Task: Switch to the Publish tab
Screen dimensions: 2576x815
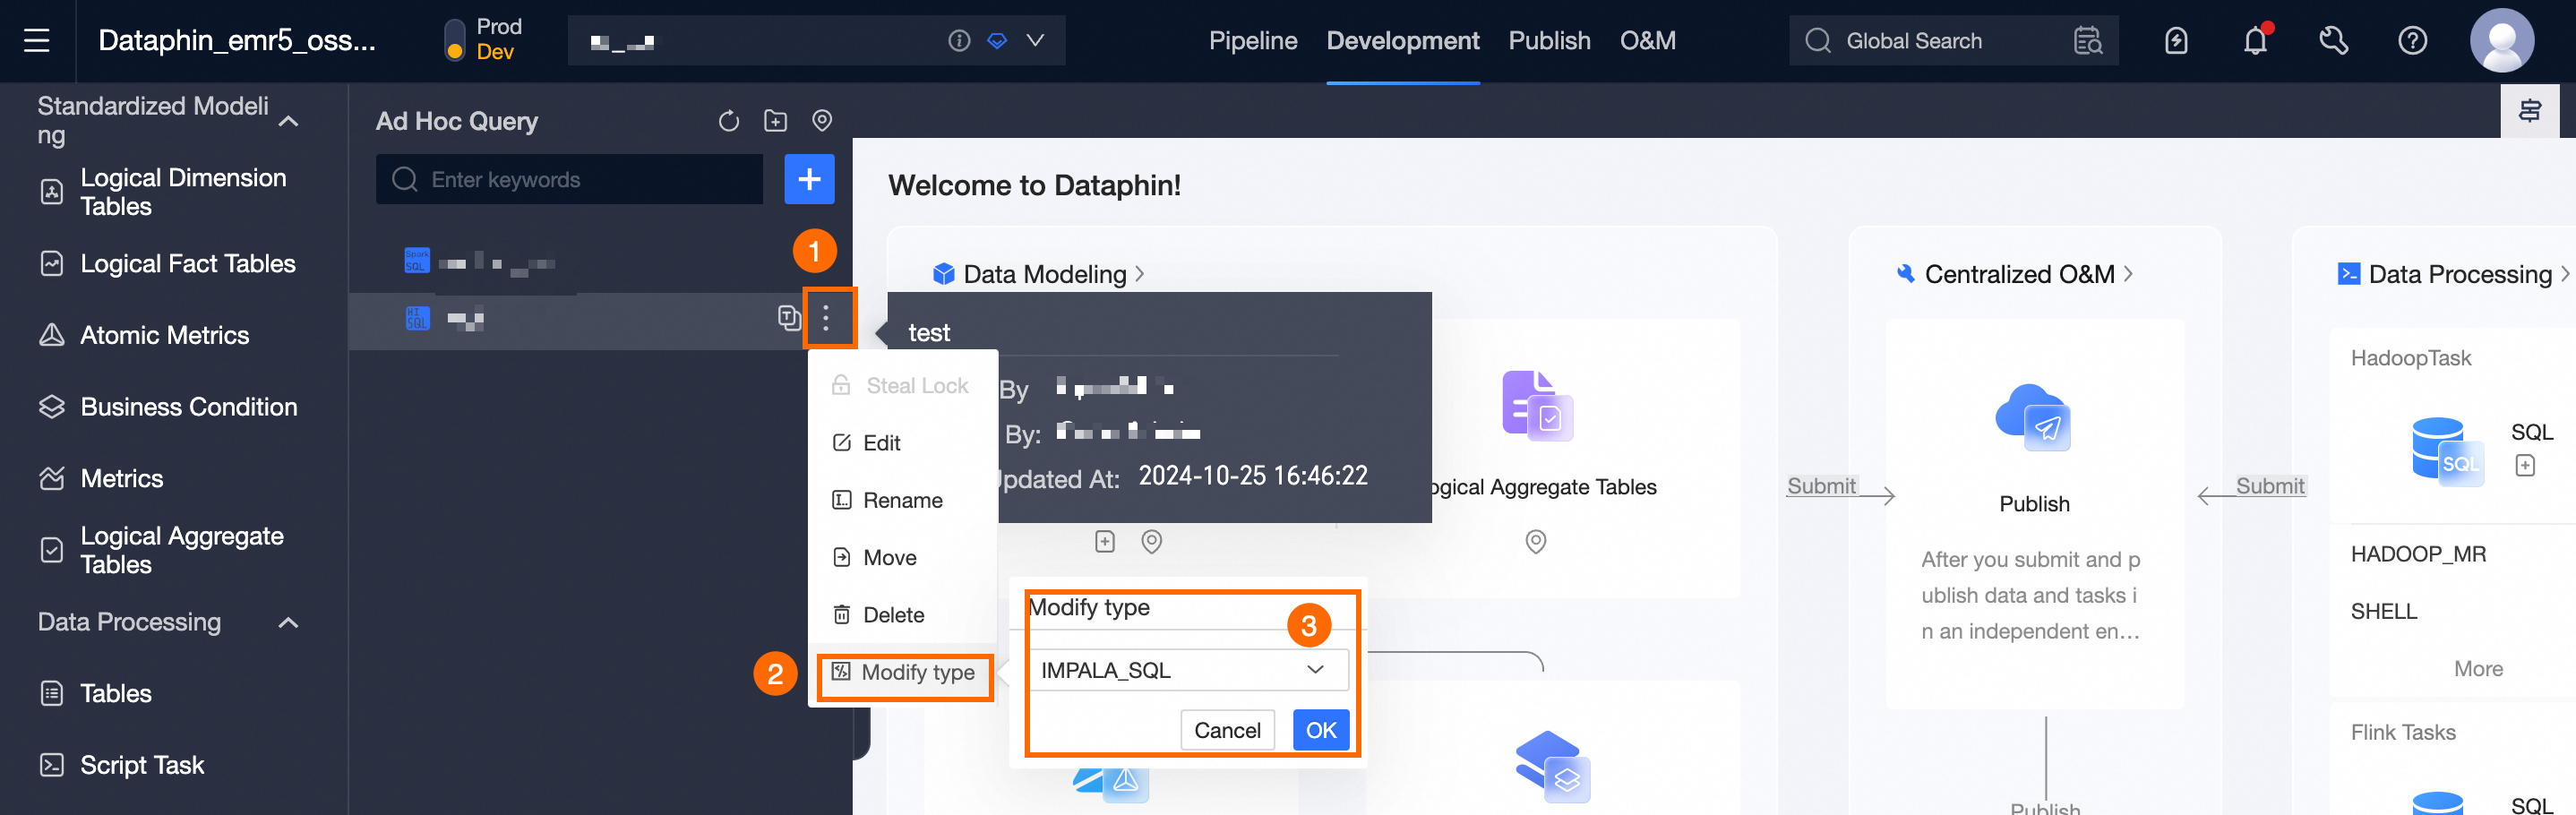Action: [x=1549, y=40]
